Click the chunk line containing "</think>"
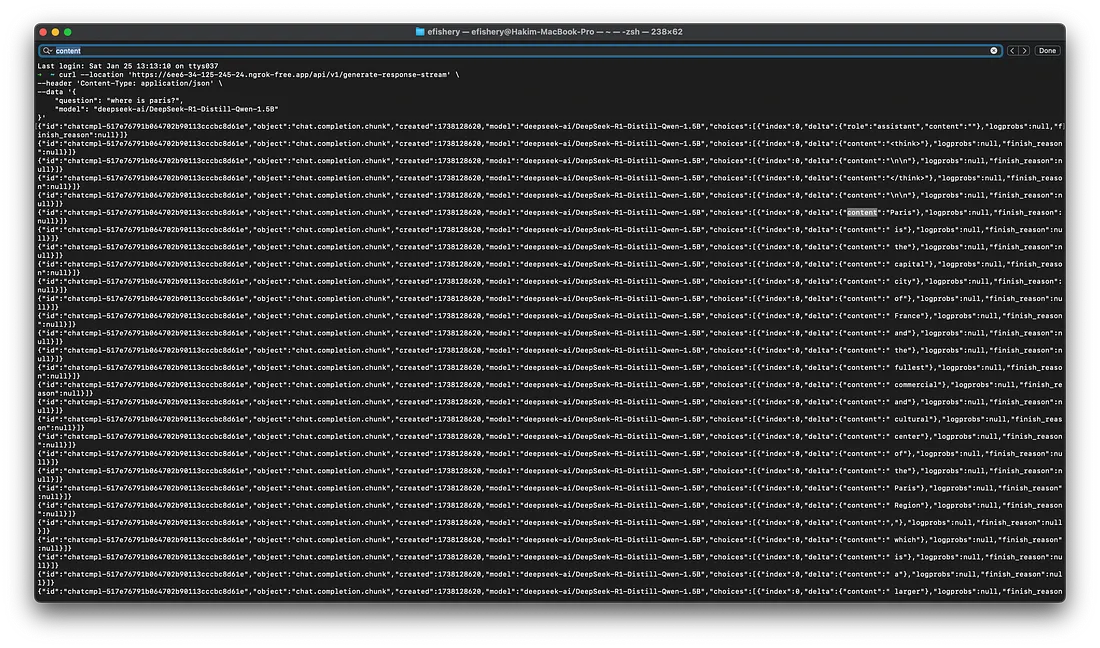 [x=550, y=182]
